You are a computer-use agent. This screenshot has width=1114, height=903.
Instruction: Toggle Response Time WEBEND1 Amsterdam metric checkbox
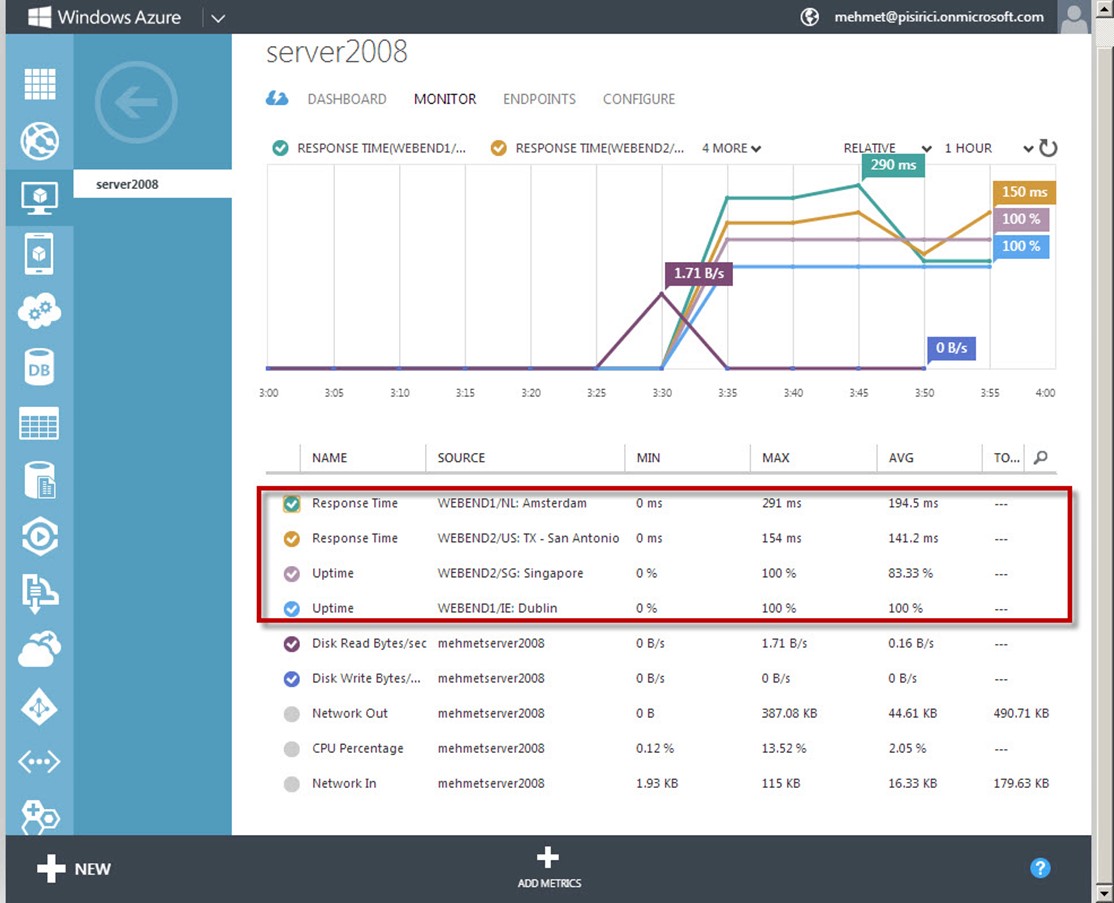tap(292, 504)
